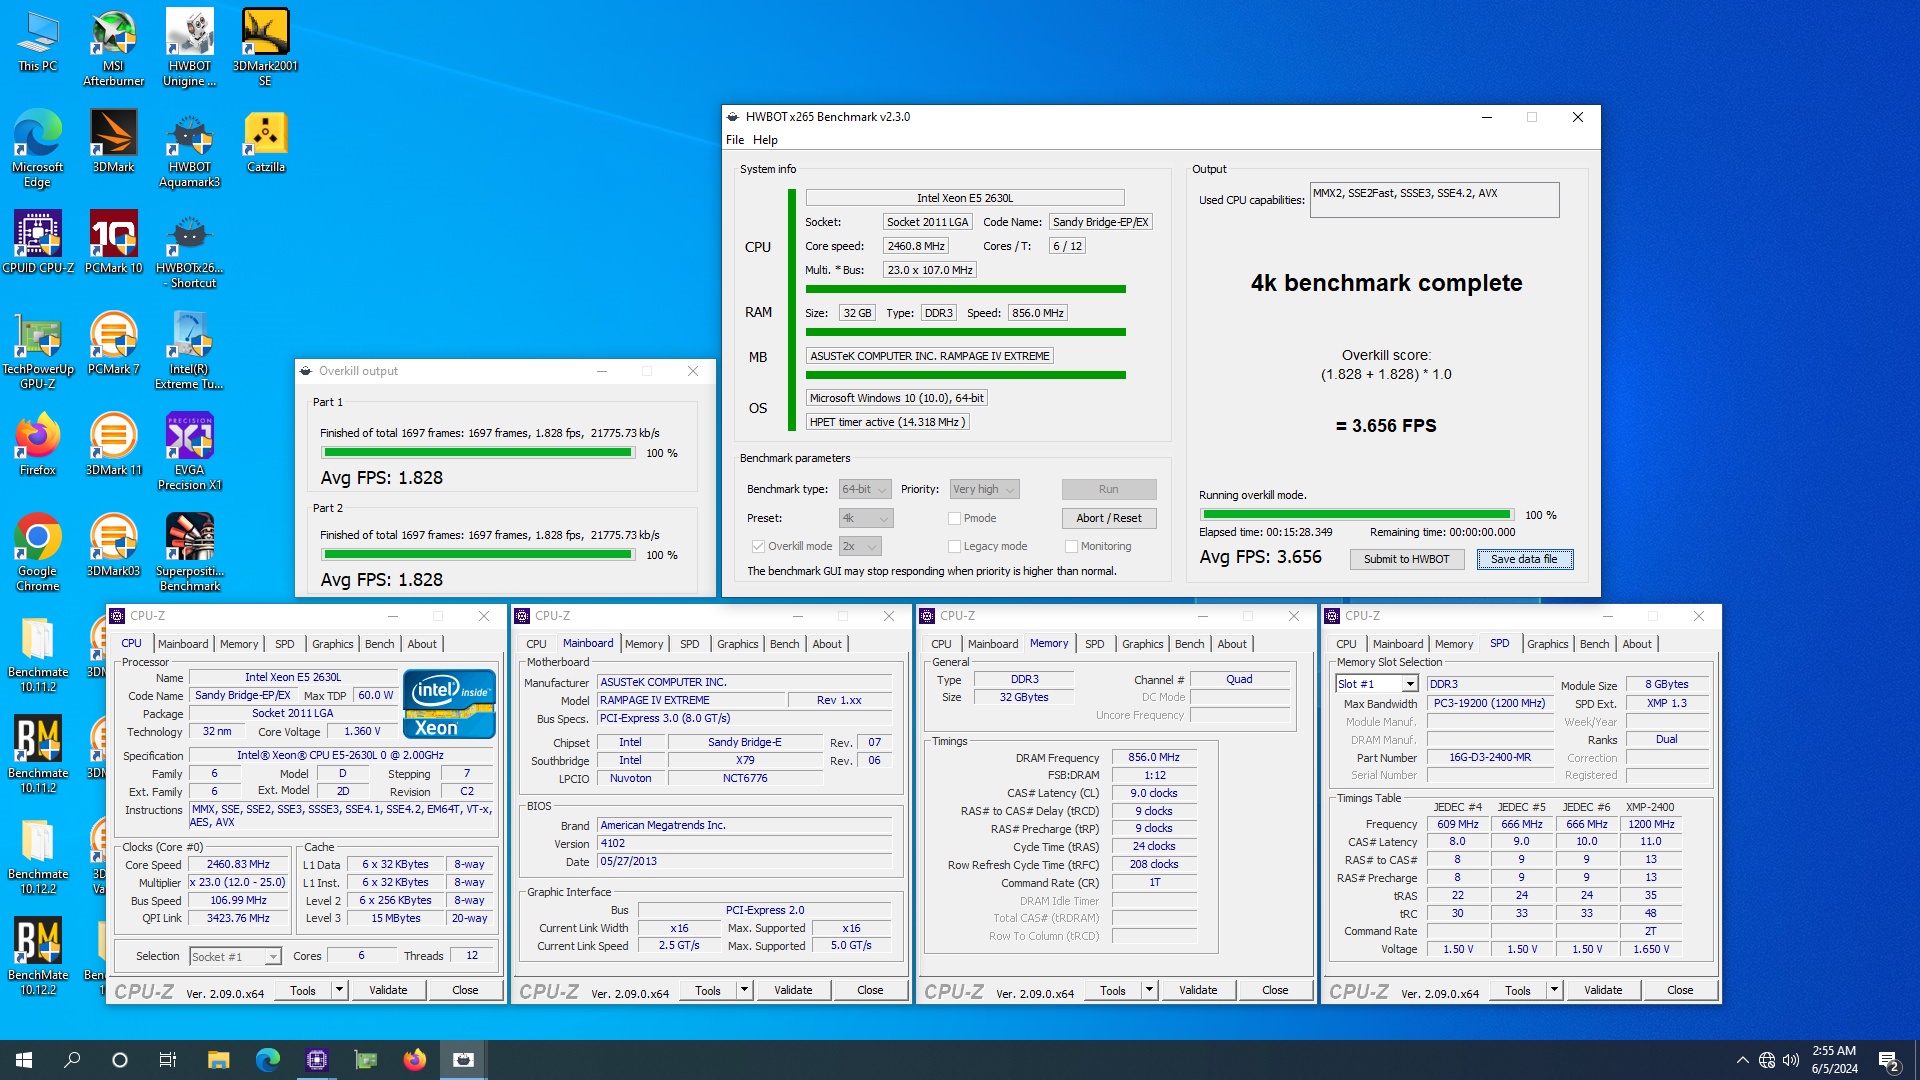Click Validate in CPU-Z Memory window

tap(1197, 990)
